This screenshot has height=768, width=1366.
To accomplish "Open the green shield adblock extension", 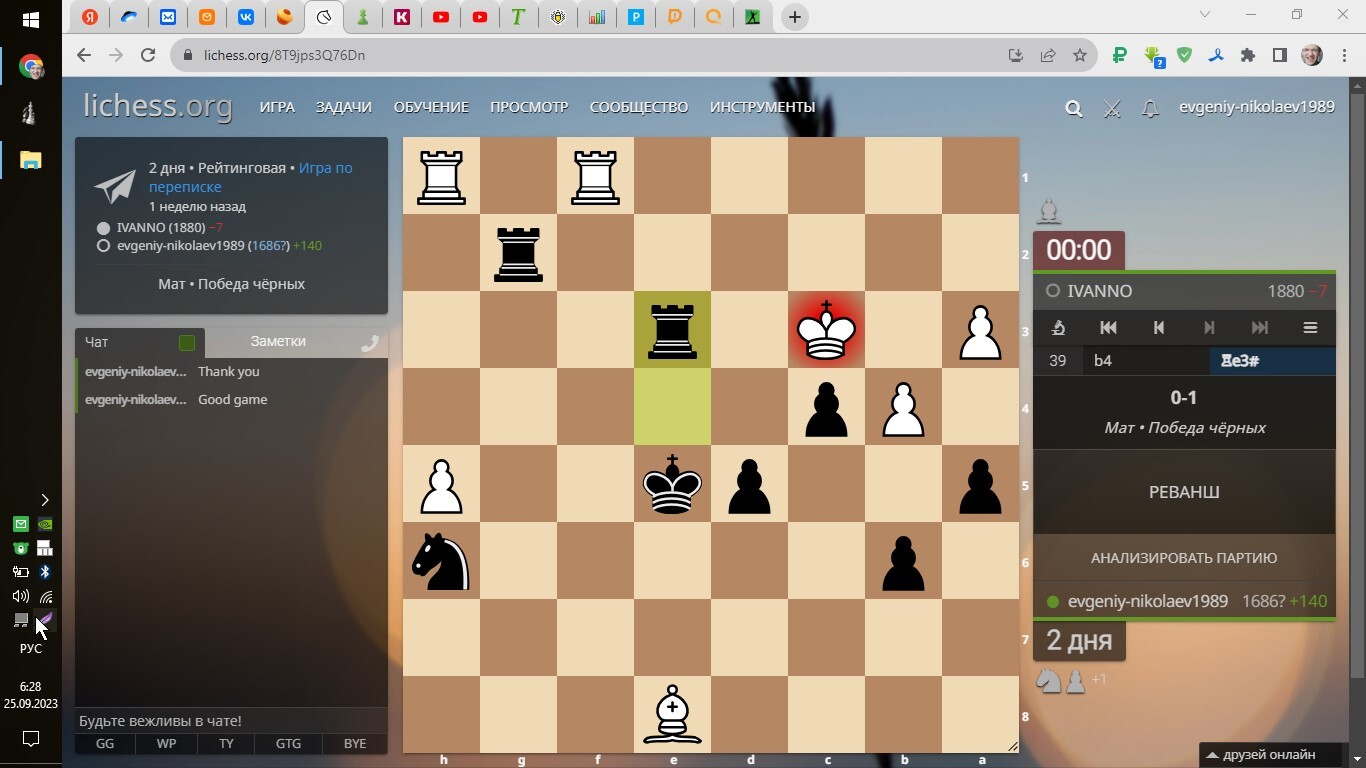I will tap(1185, 56).
